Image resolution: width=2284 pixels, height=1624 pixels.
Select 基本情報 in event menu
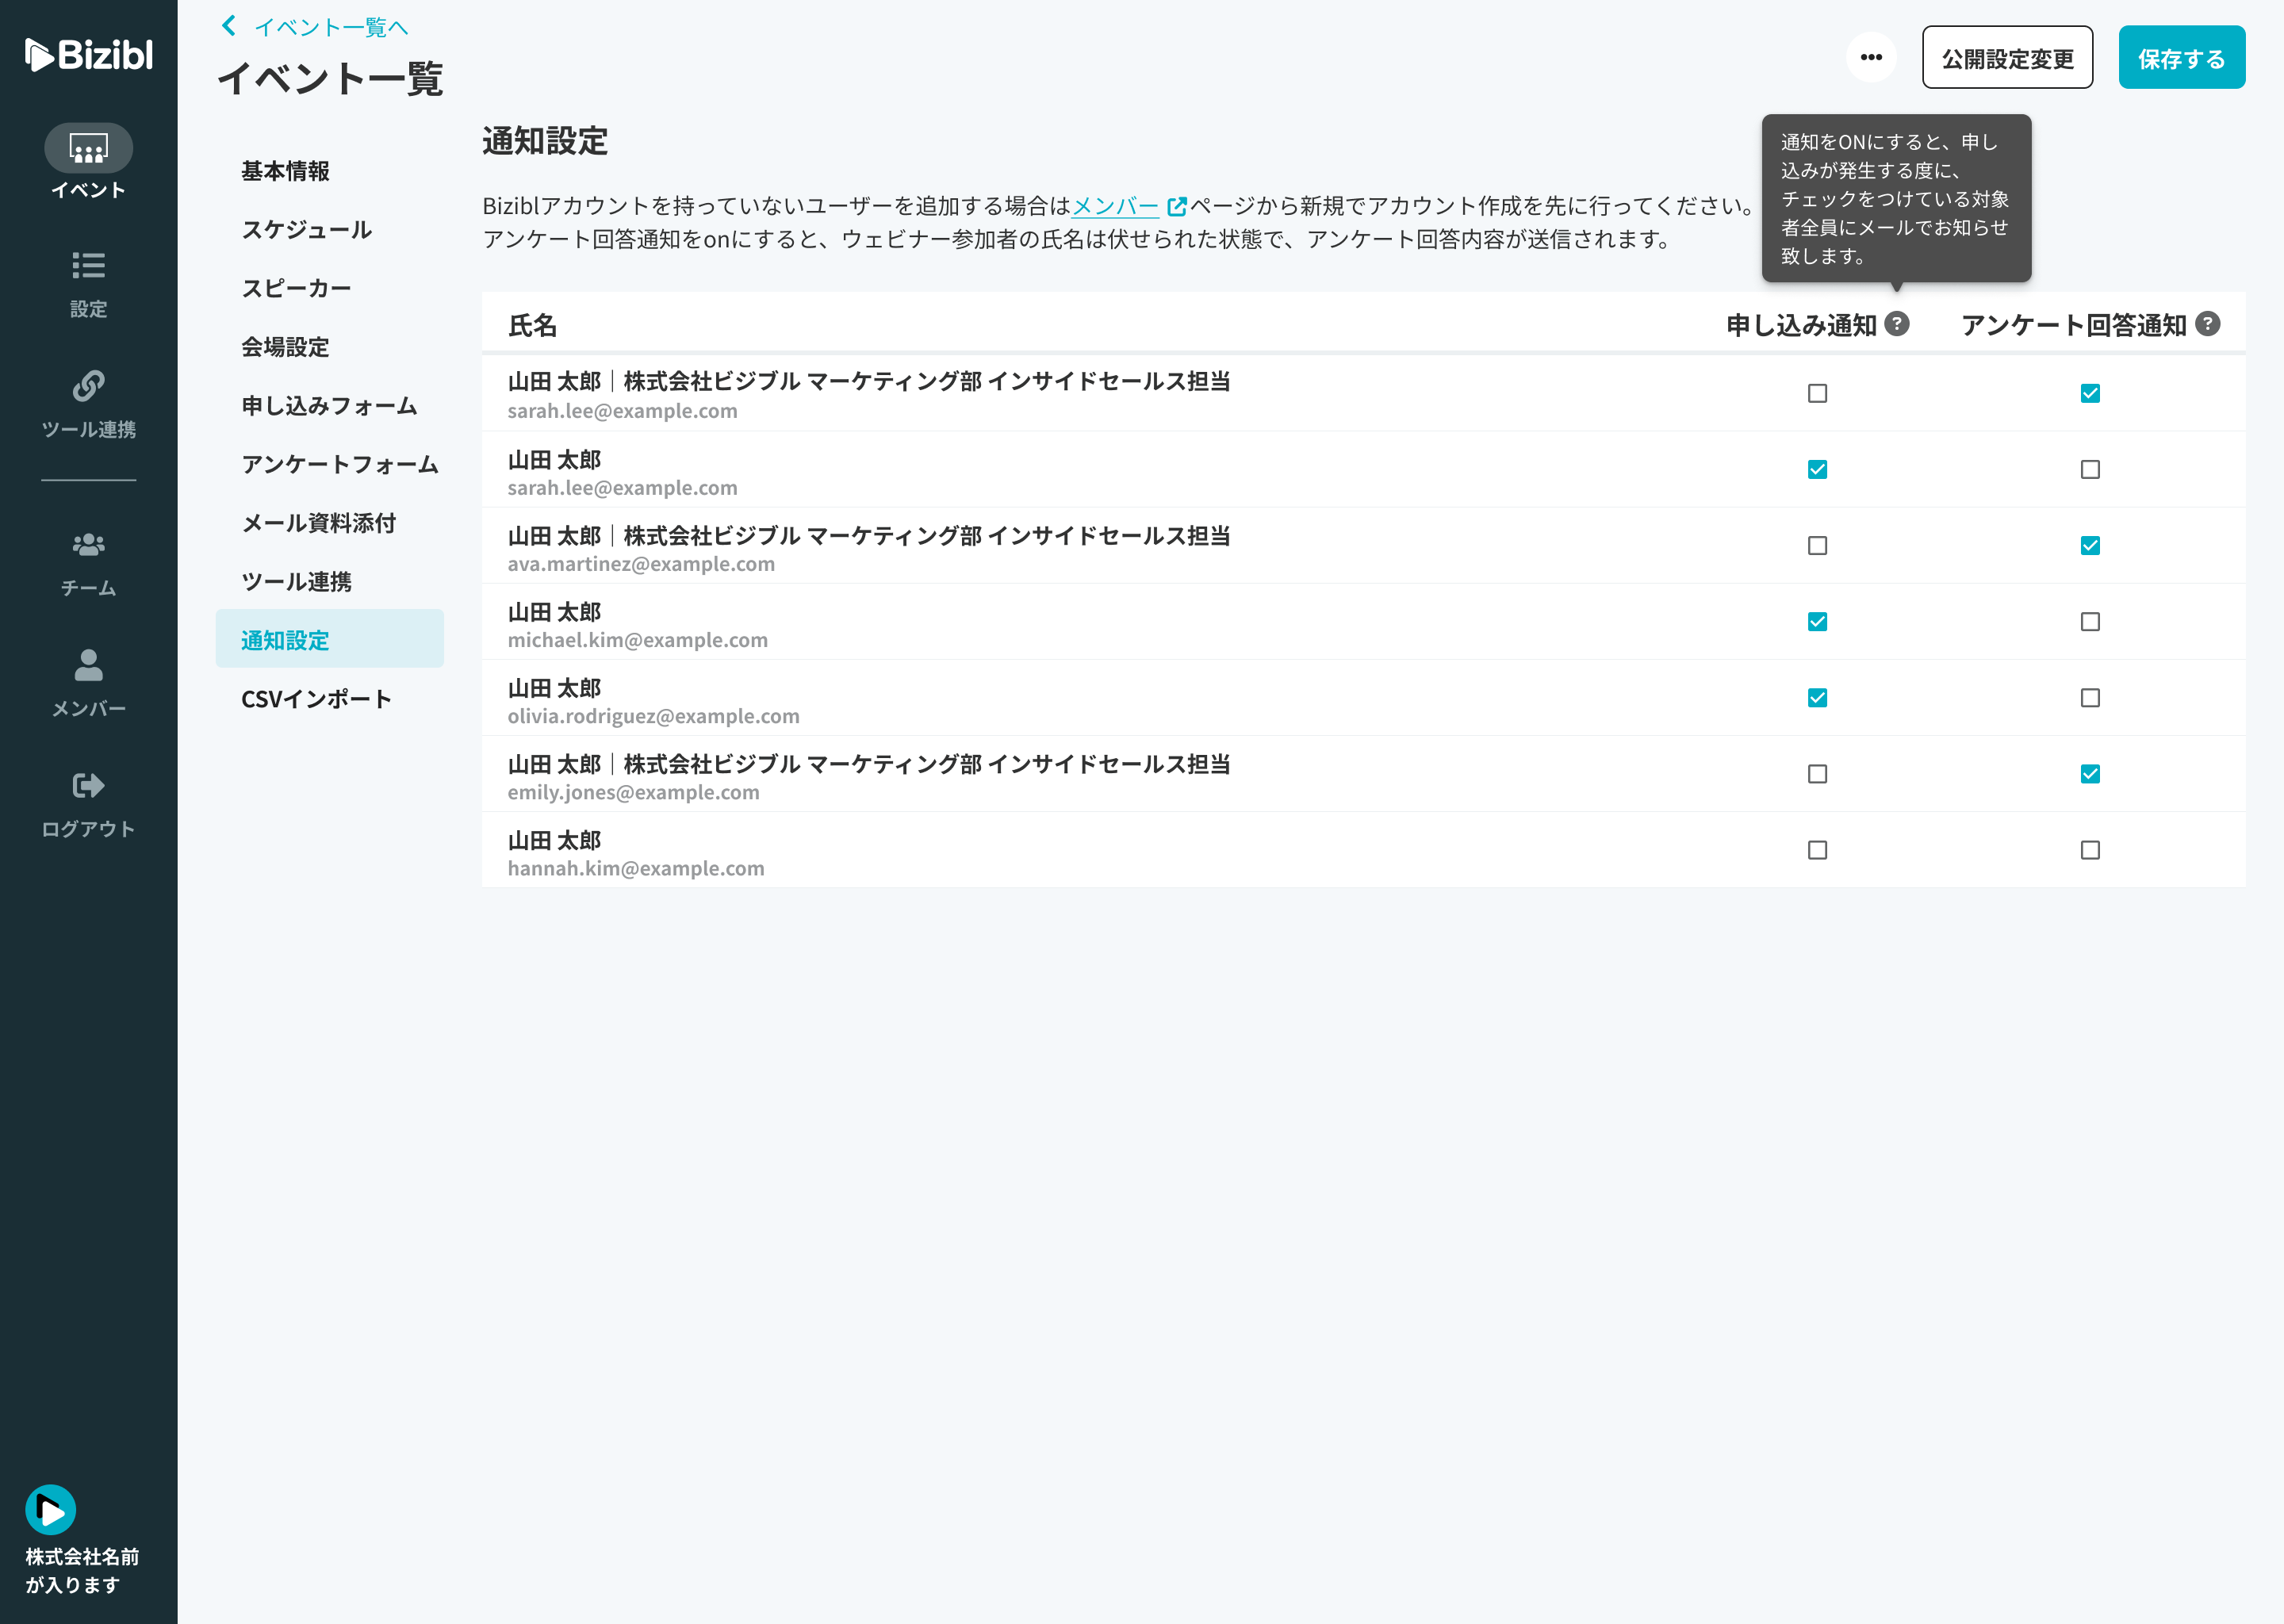[285, 171]
